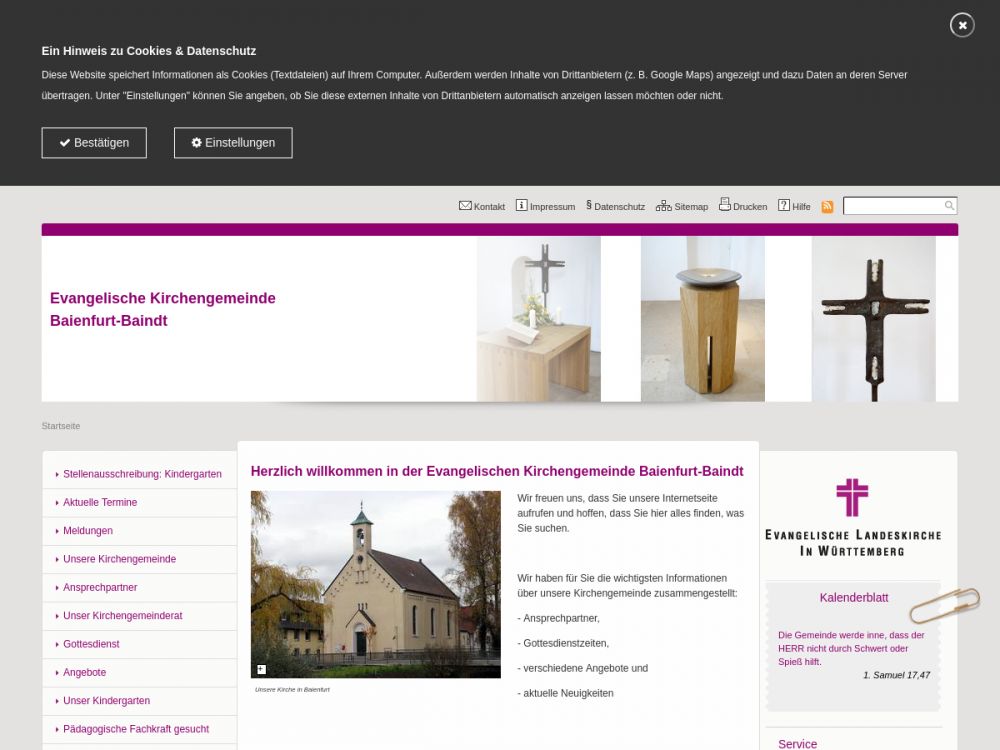The image size is (1000, 750).
Task: Open cookie Einstellungen button
Action: point(233,143)
